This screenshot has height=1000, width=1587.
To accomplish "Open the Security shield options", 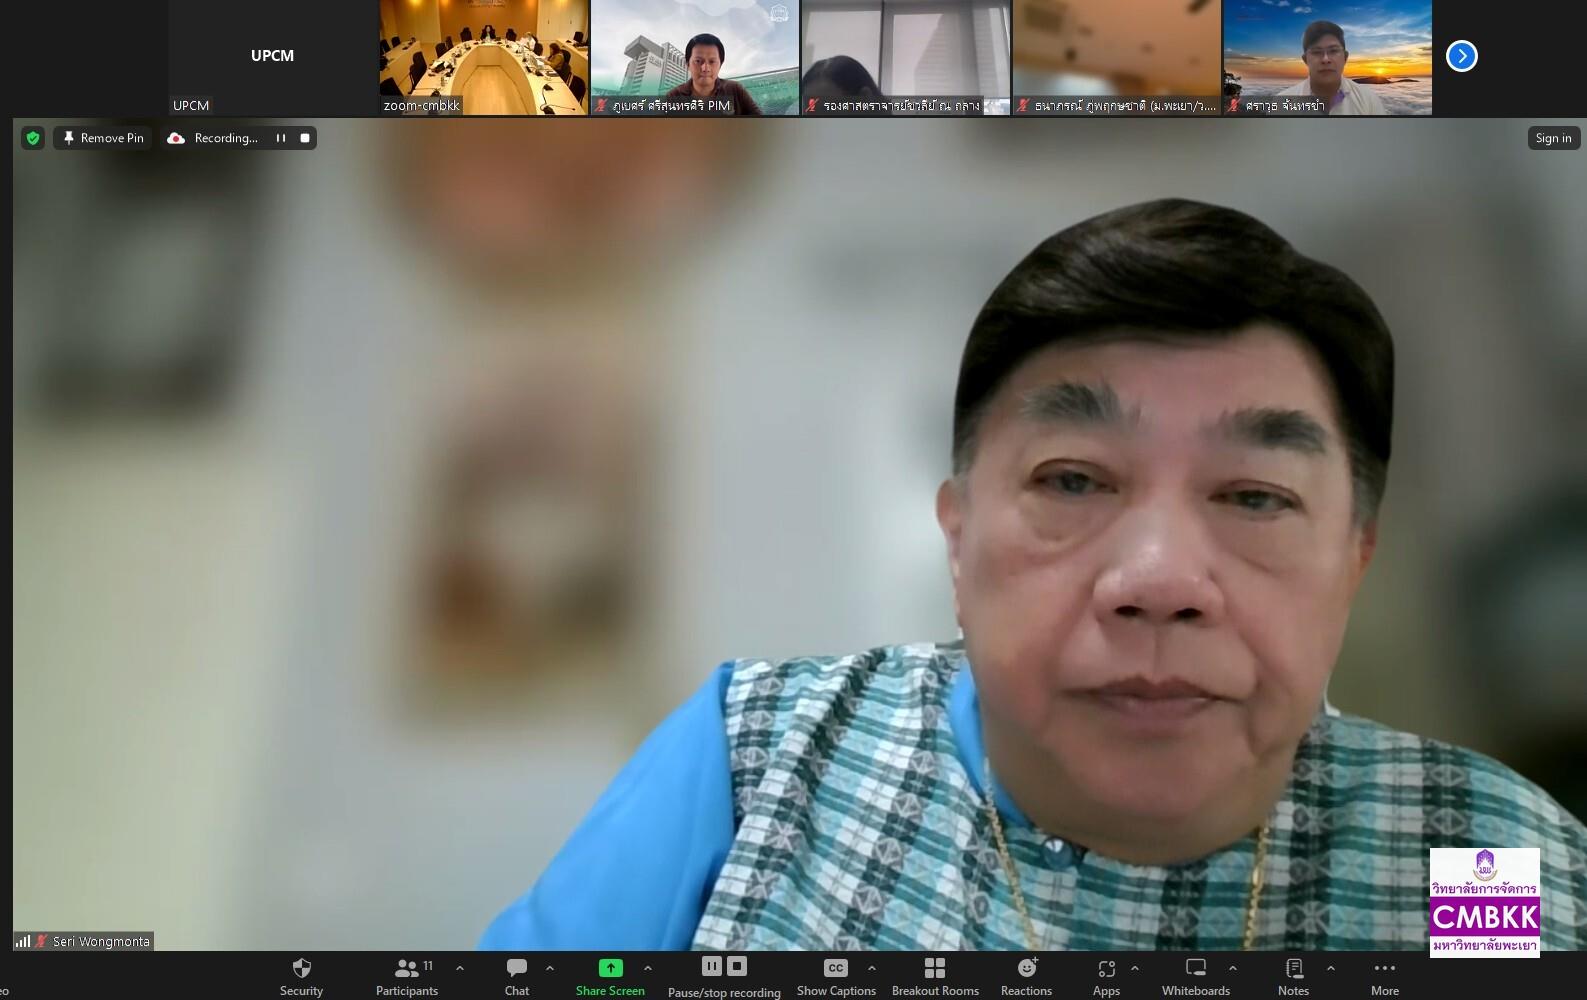I will (301, 977).
